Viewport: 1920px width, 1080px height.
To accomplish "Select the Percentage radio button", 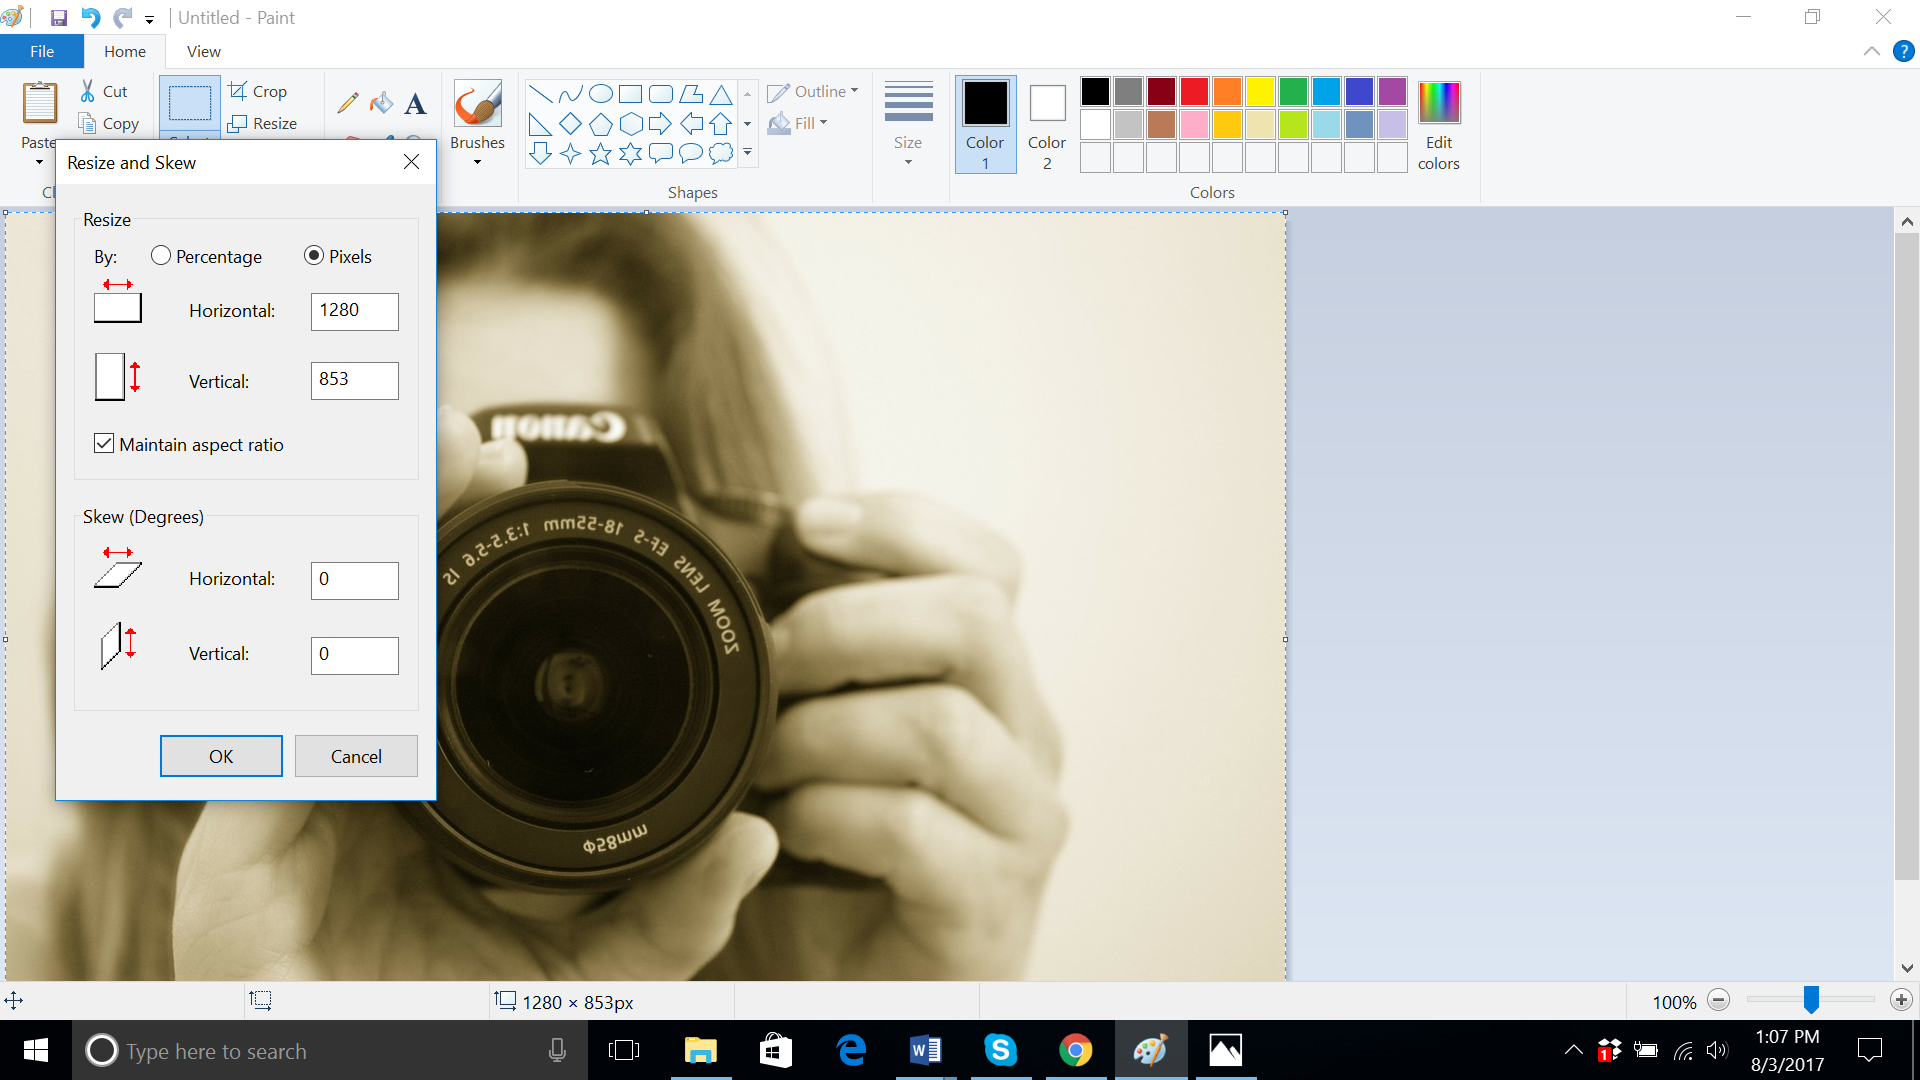I will click(x=160, y=255).
